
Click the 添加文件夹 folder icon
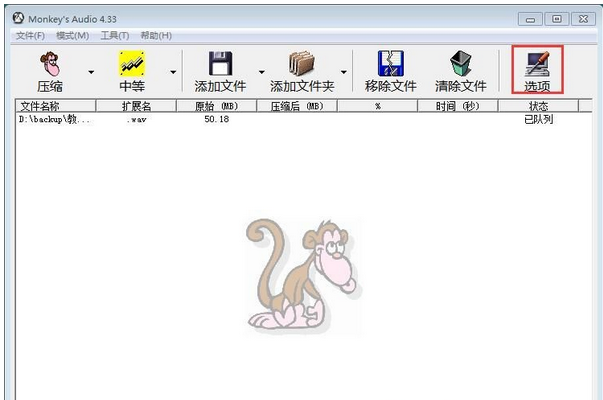tap(302, 64)
